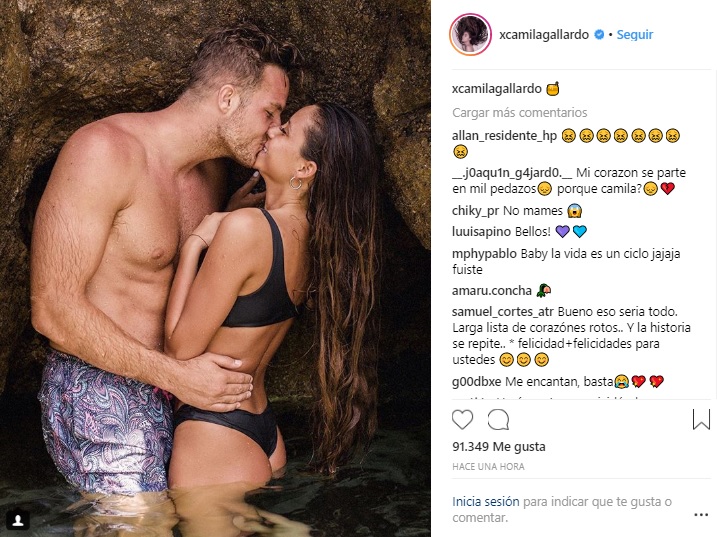Image resolution: width=717 pixels, height=537 pixels.
Task: Open comments via the speech bubble icon
Action: coord(498,419)
